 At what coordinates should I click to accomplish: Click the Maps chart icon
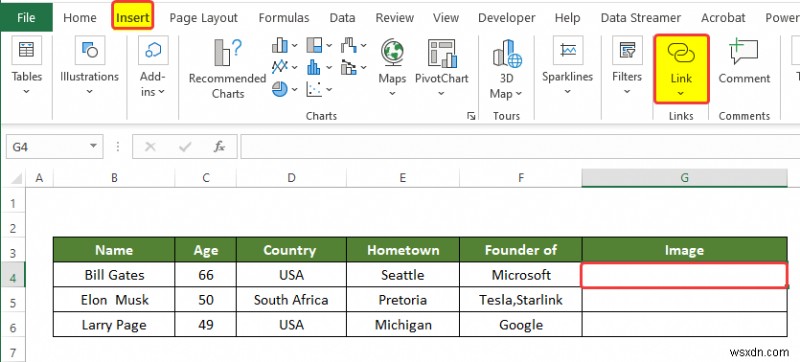392,53
